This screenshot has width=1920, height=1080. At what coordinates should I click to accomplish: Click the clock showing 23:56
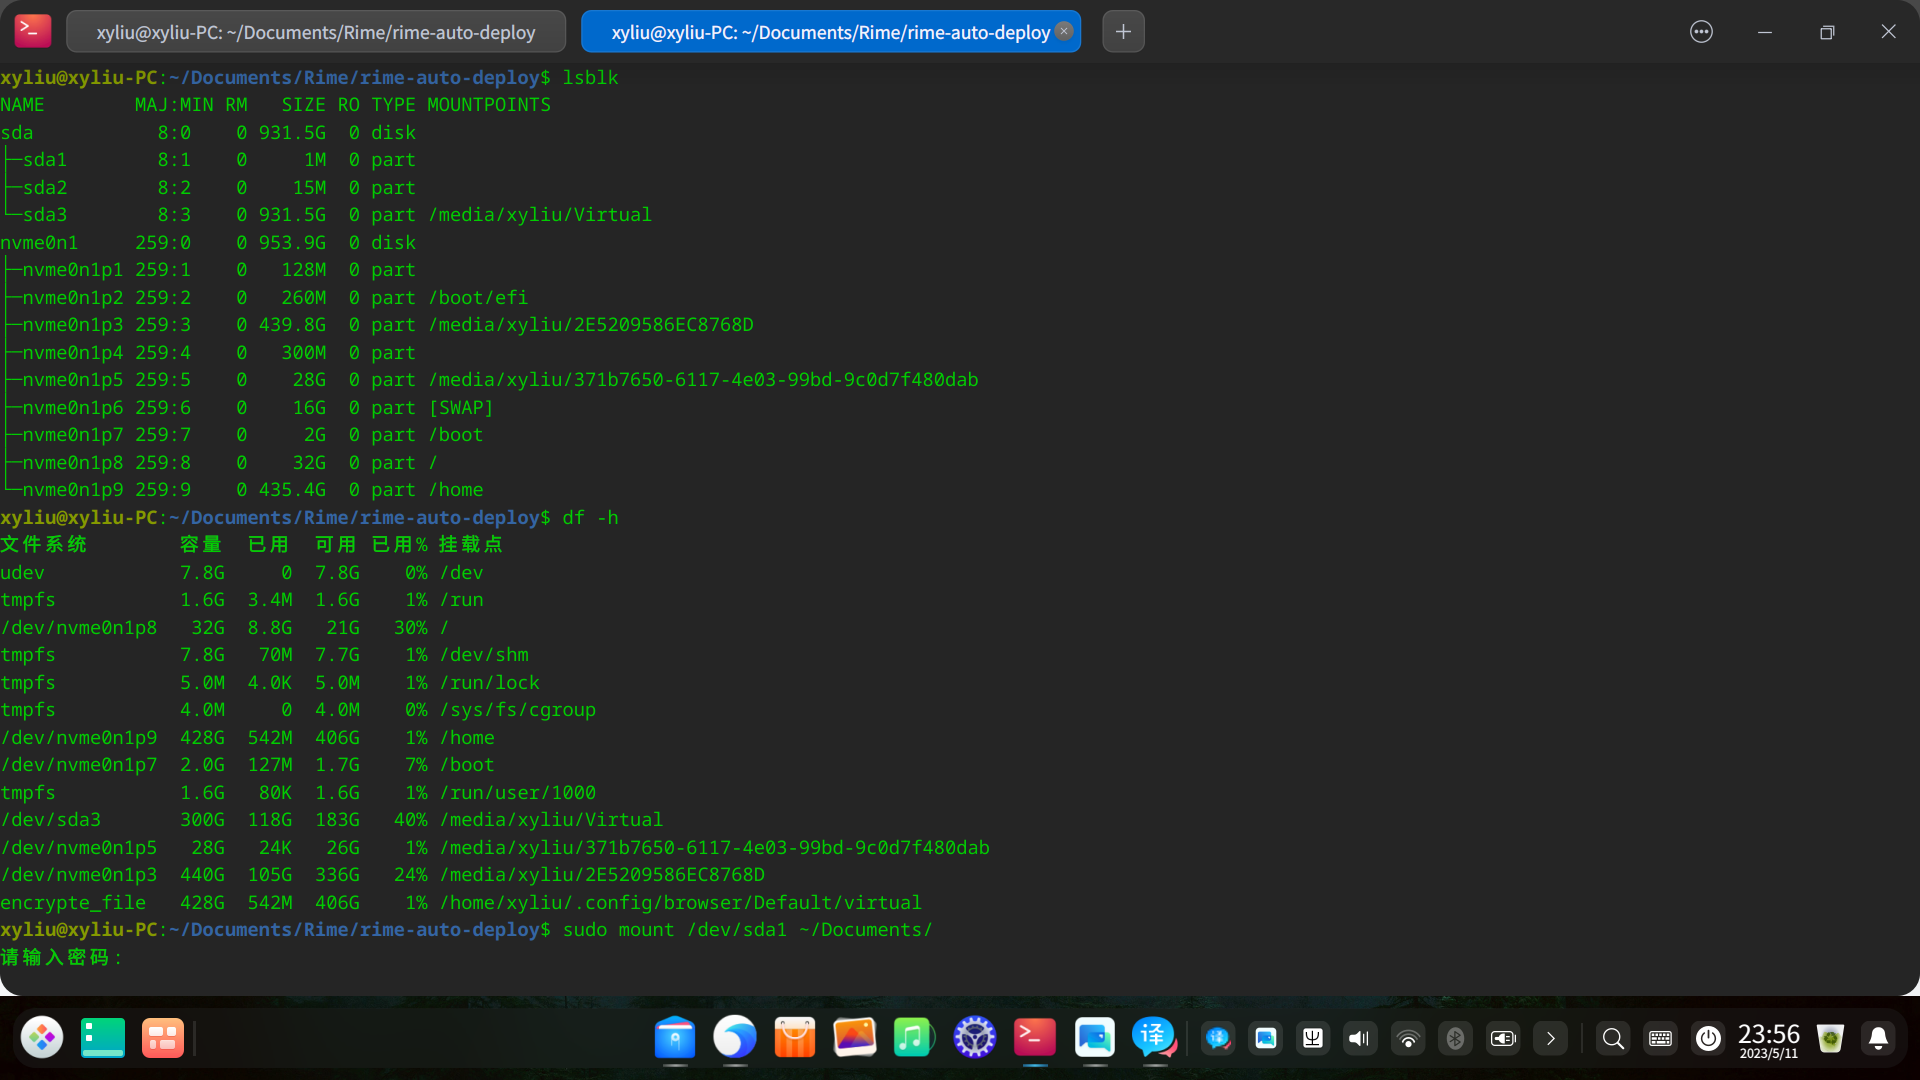point(1768,1039)
